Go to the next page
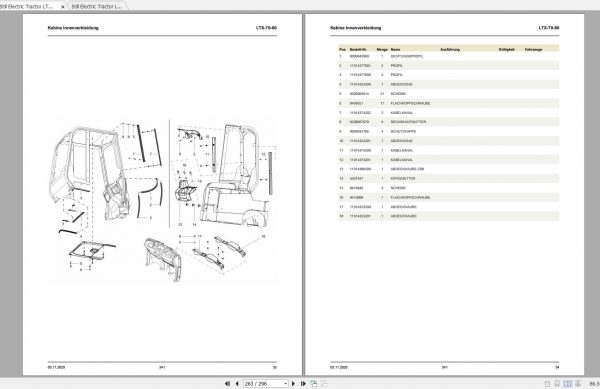The height and width of the screenshot is (389, 600). (293, 383)
